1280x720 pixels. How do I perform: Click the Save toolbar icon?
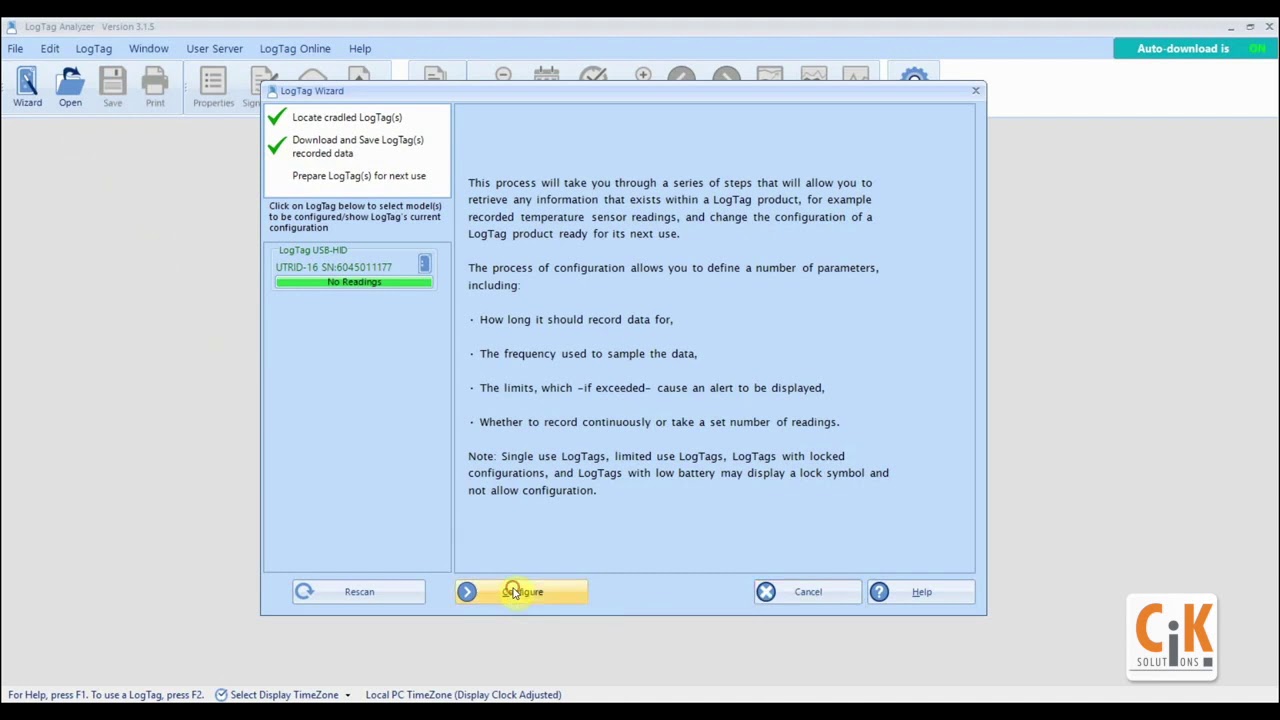tap(112, 86)
